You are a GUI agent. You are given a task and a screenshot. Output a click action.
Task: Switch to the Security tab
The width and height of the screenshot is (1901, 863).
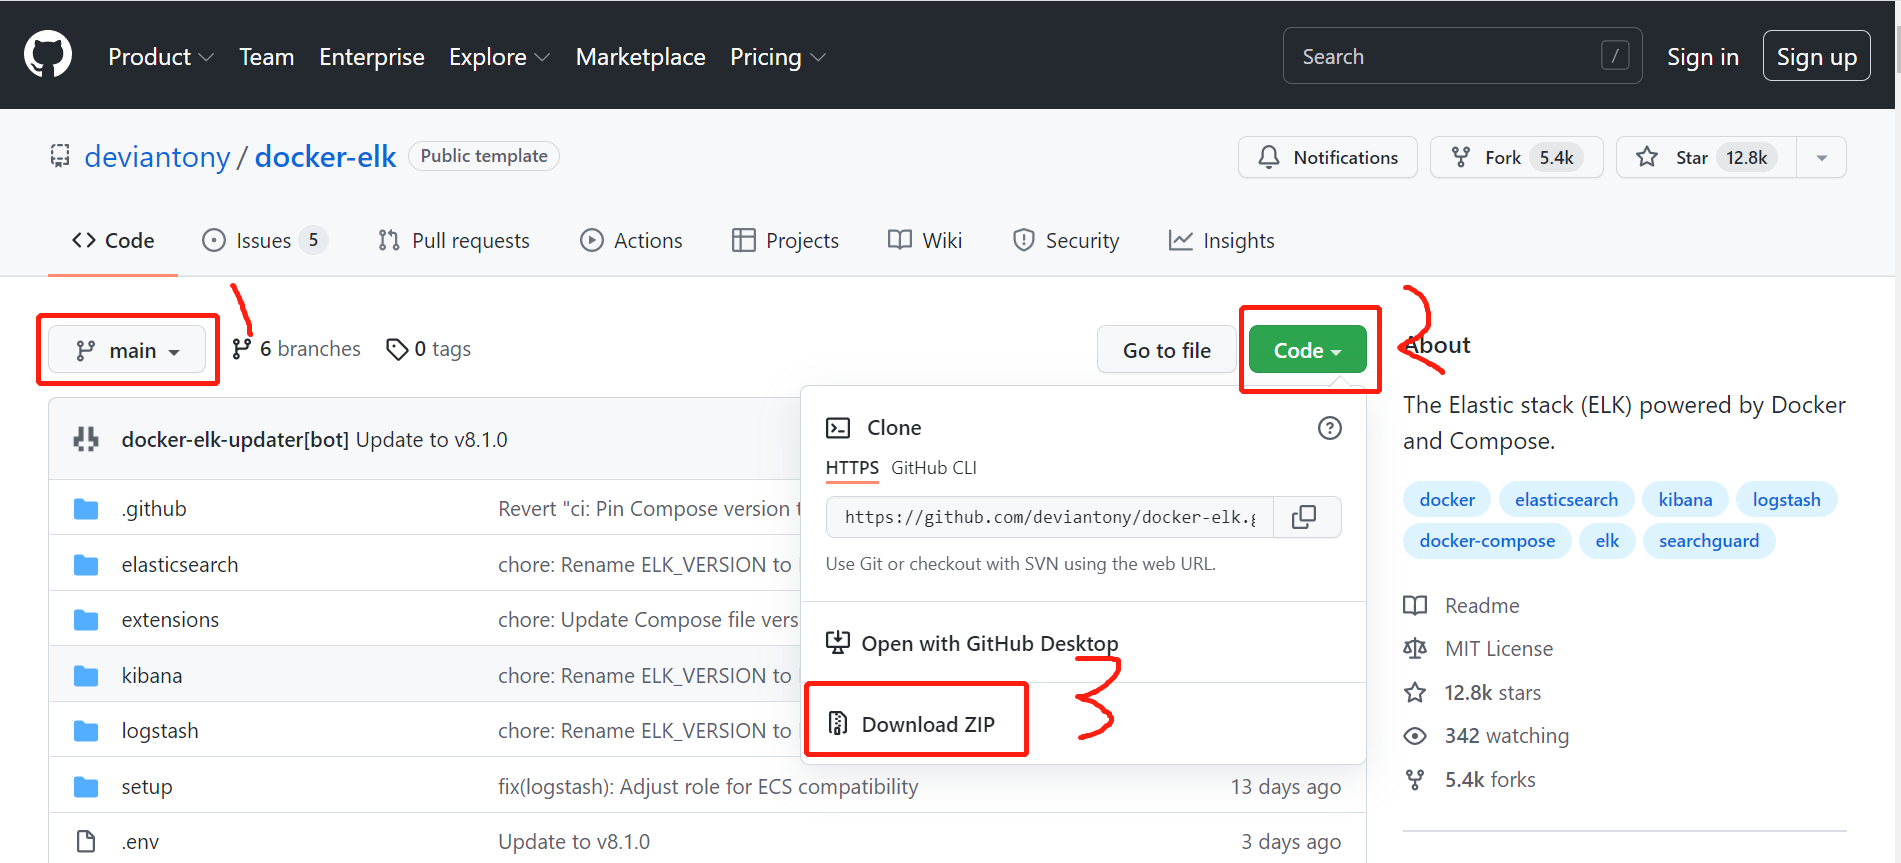pyautogui.click(x=1066, y=241)
